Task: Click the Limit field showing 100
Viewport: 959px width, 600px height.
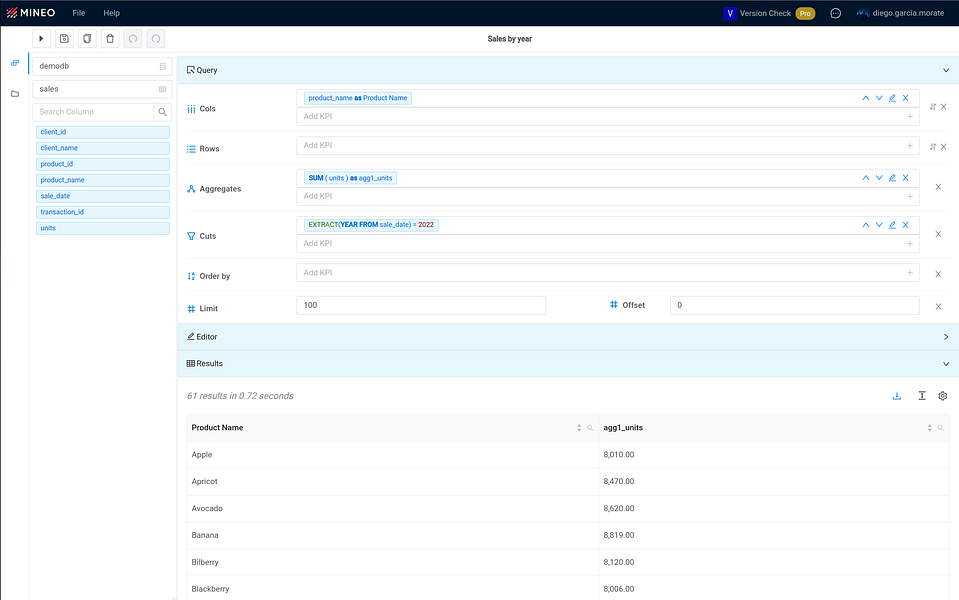Action: pyautogui.click(x=421, y=305)
